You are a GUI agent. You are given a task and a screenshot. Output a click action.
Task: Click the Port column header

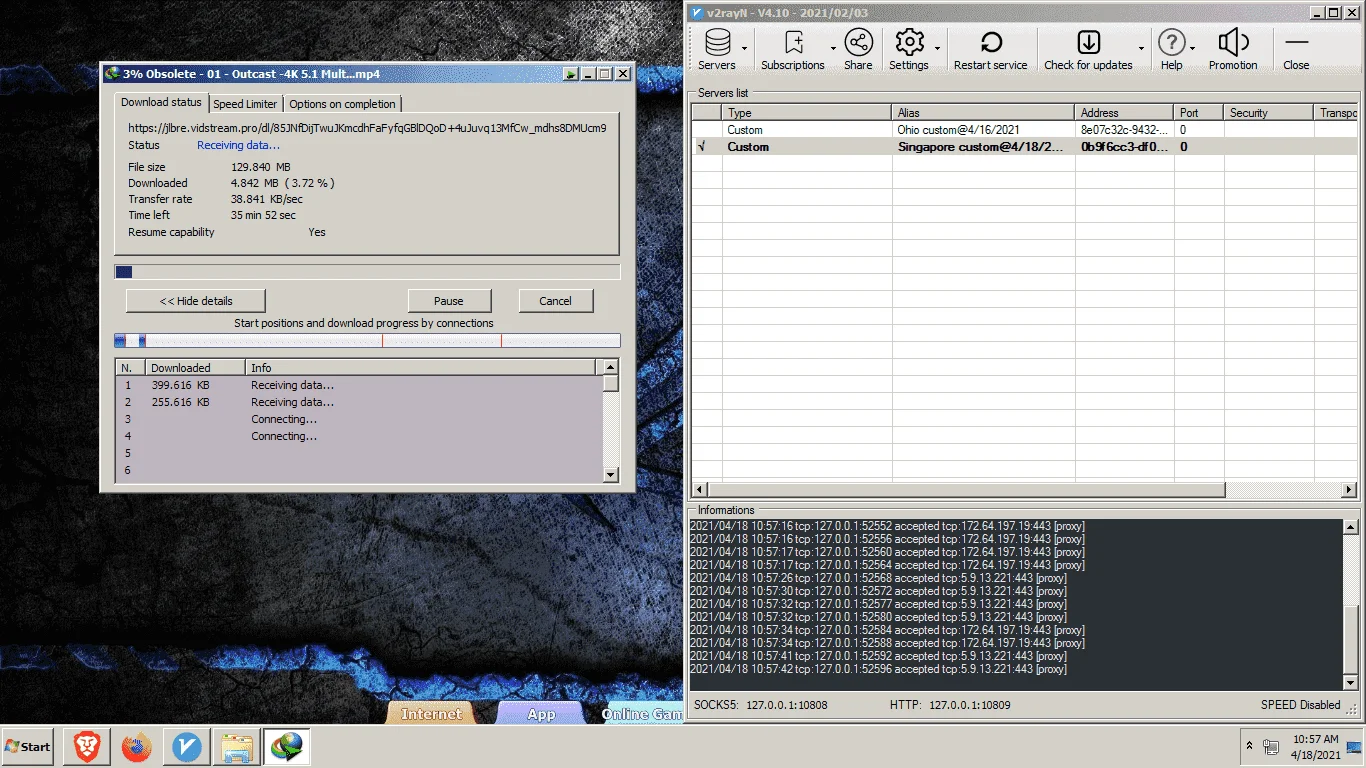(x=1200, y=113)
